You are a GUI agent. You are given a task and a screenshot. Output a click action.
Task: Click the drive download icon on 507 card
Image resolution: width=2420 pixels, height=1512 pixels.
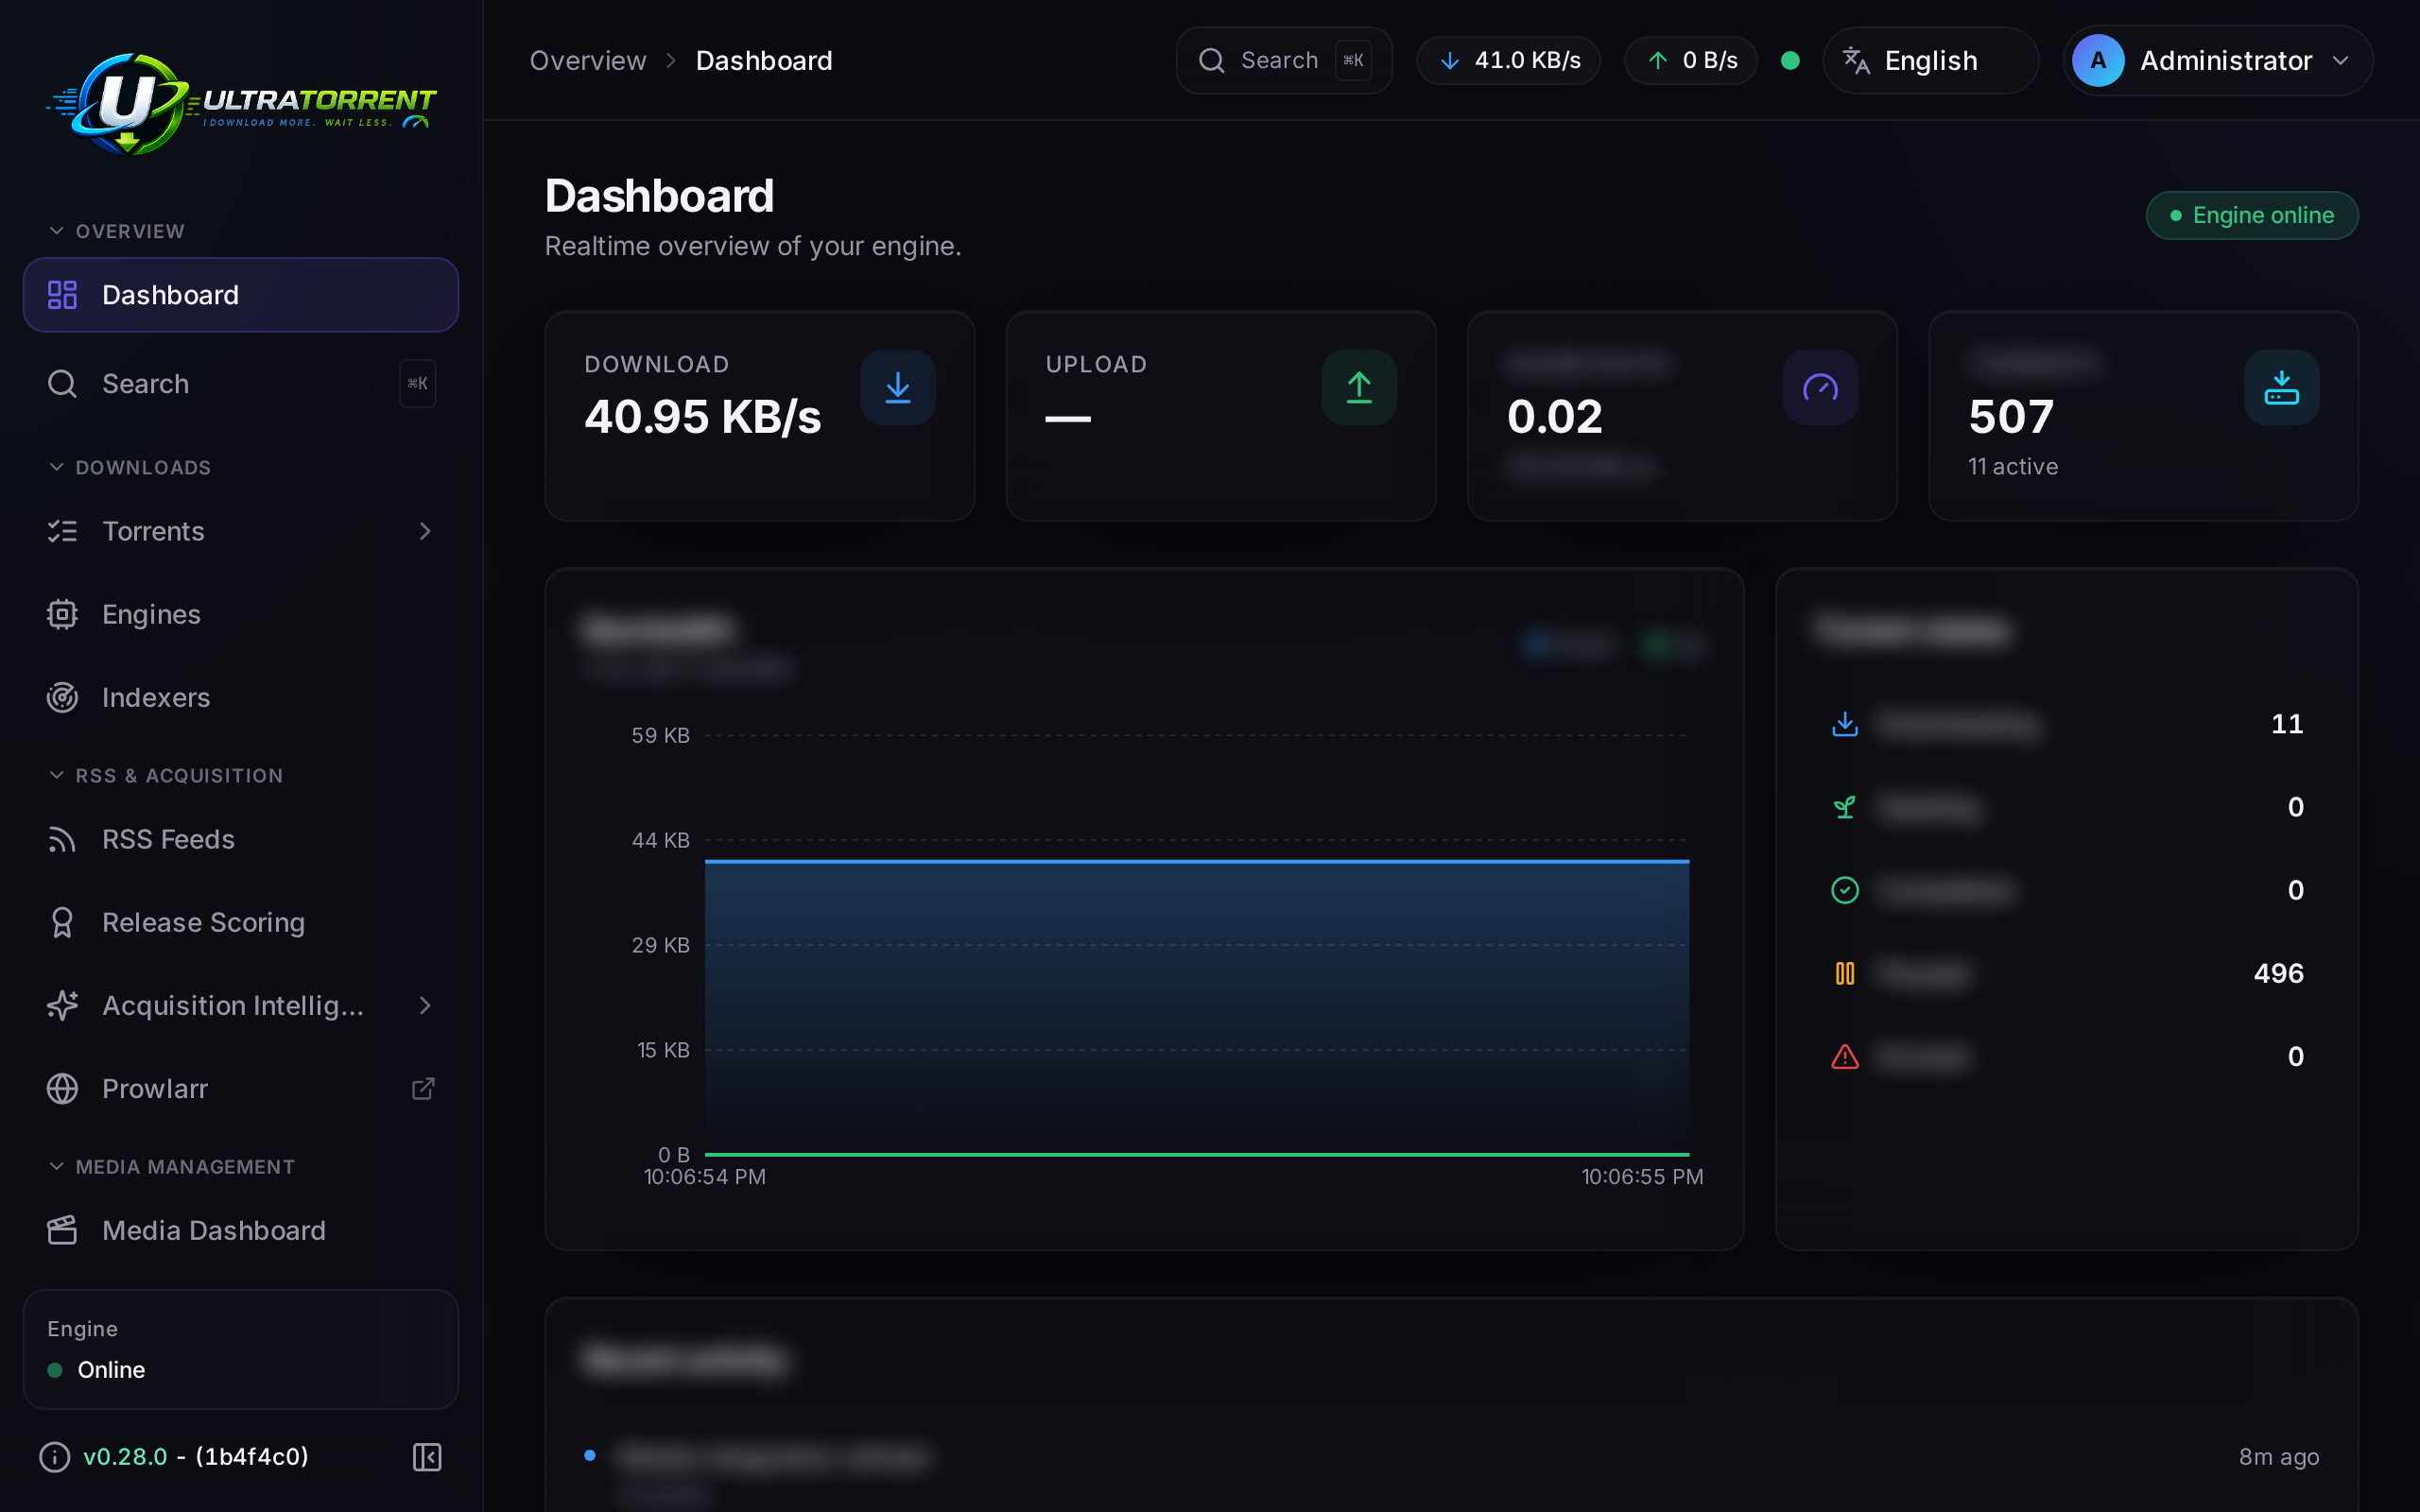2281,387
